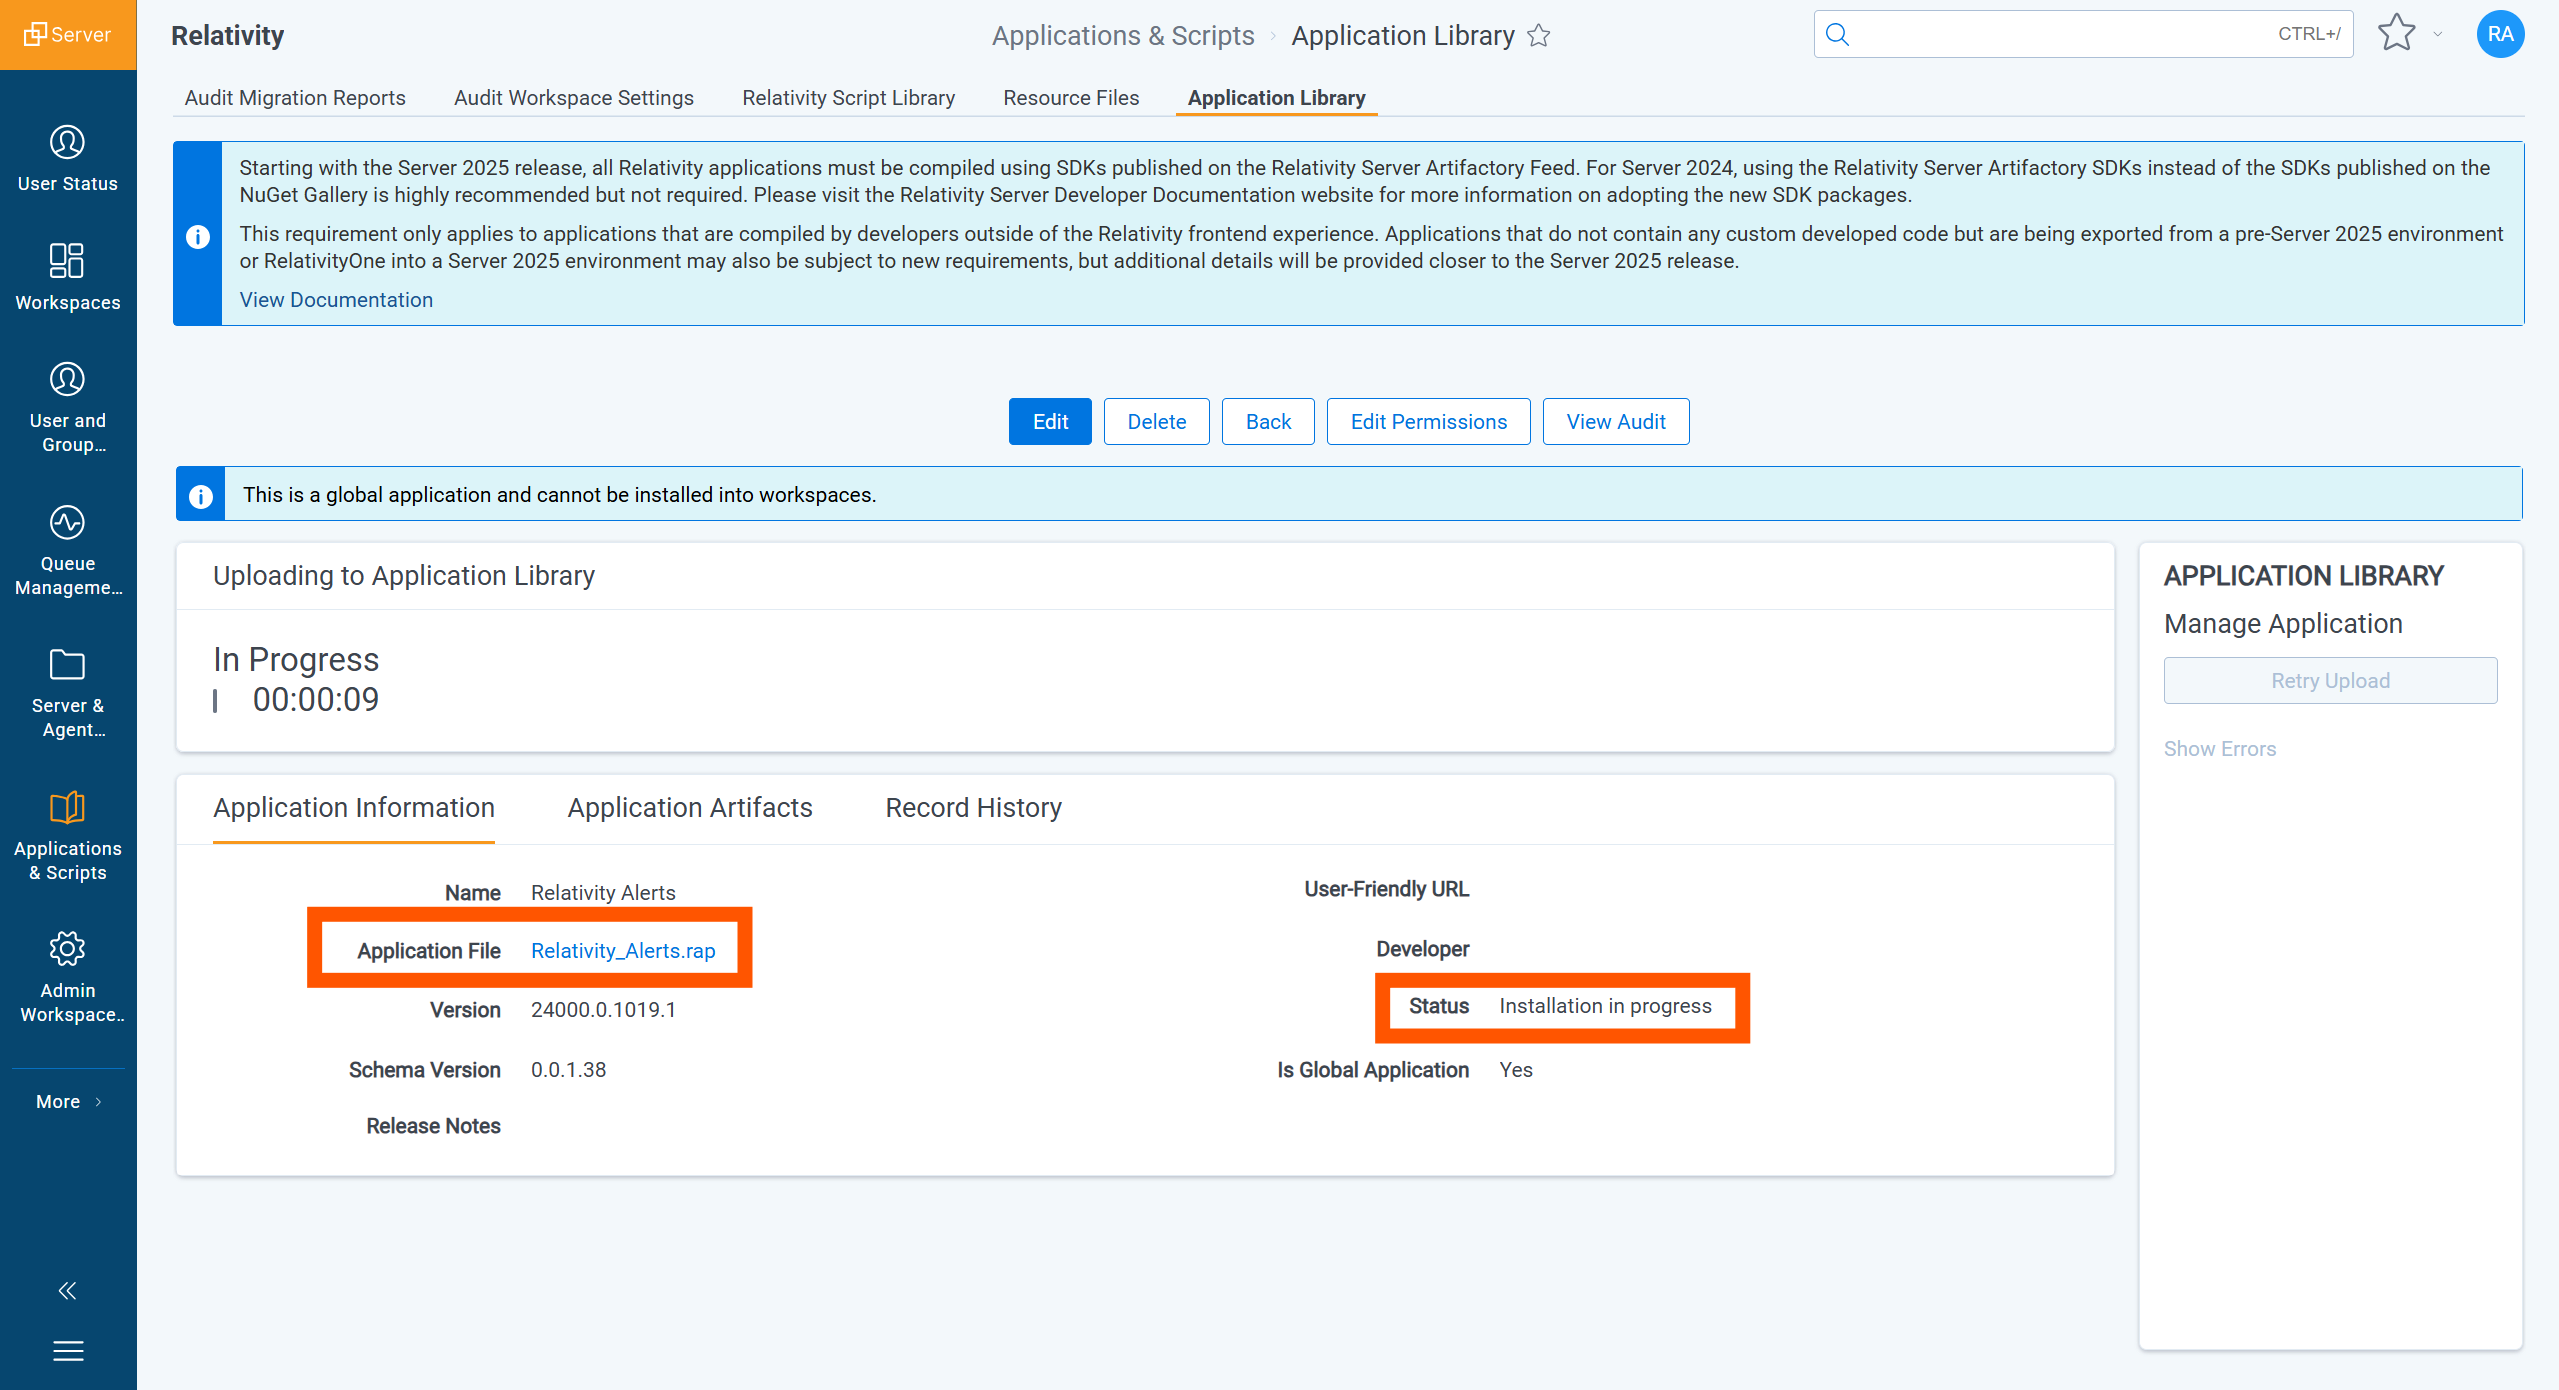Open the Relativity_Alerts.rap file link
The height and width of the screenshot is (1390, 2559).
point(622,951)
